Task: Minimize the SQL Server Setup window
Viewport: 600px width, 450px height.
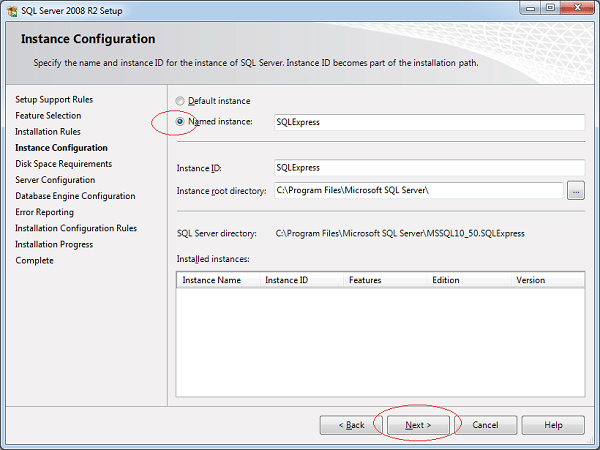Action: (x=530, y=8)
